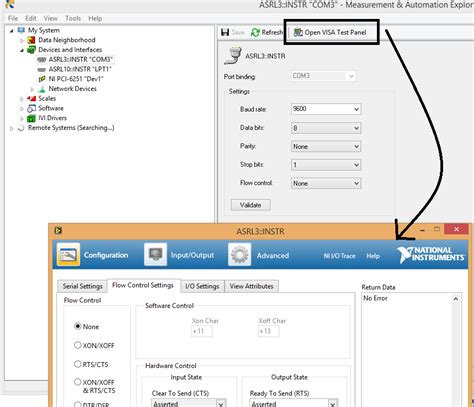Image resolution: width=474 pixels, height=407 pixels.
Task: Open the Help menu in MAX
Action: point(95,18)
